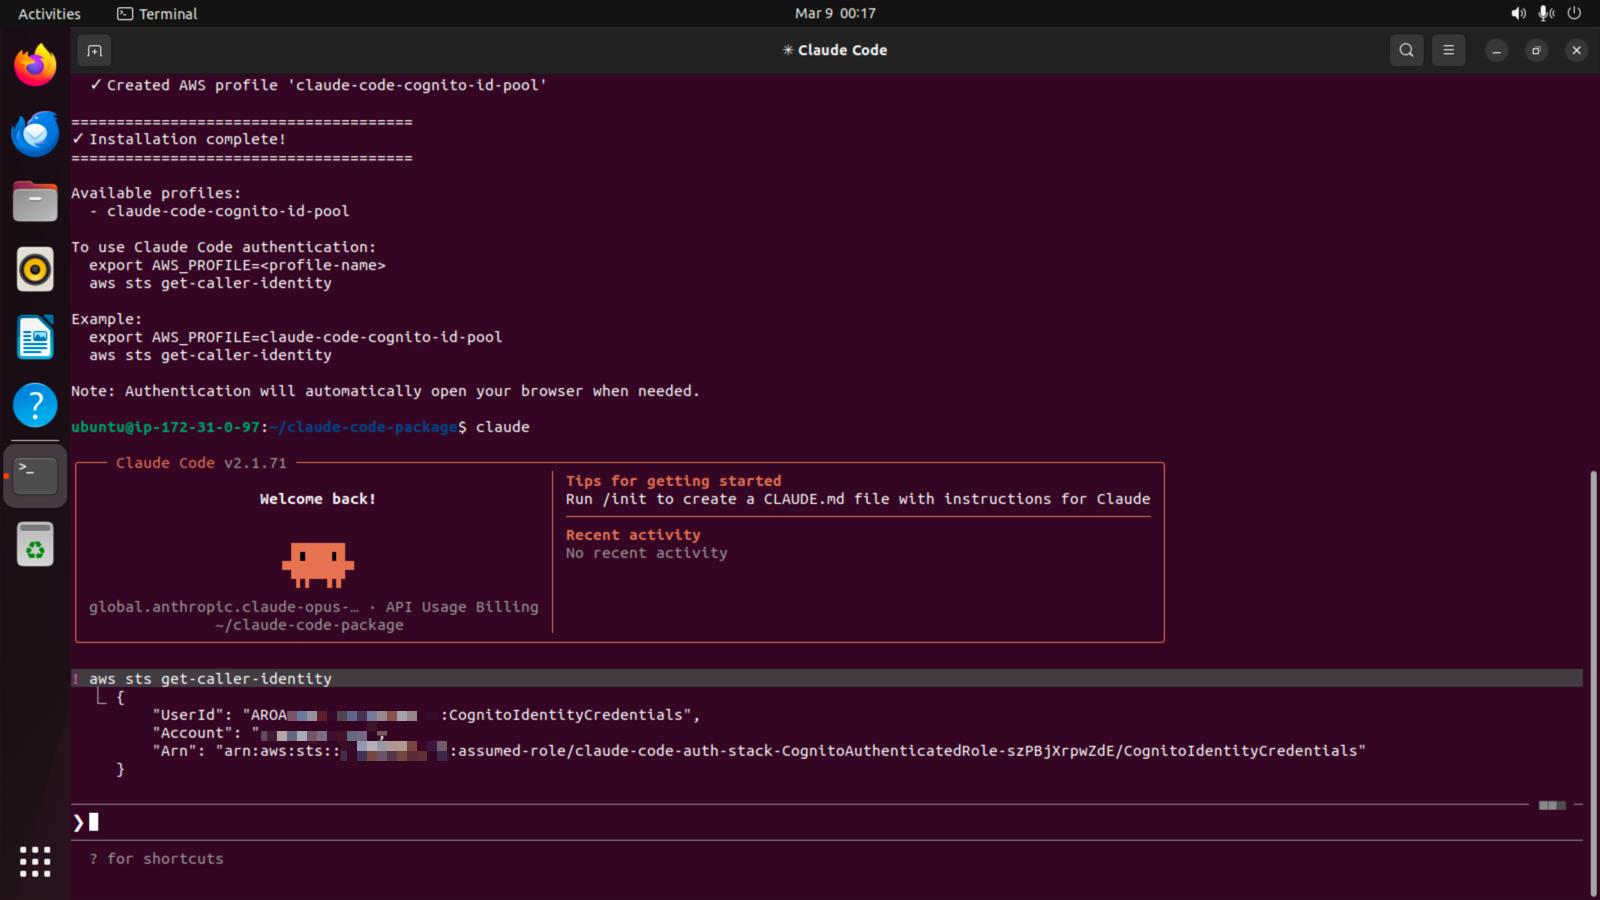This screenshot has height=900, width=1600.
Task: Open the Help application icon
Action: (35, 406)
